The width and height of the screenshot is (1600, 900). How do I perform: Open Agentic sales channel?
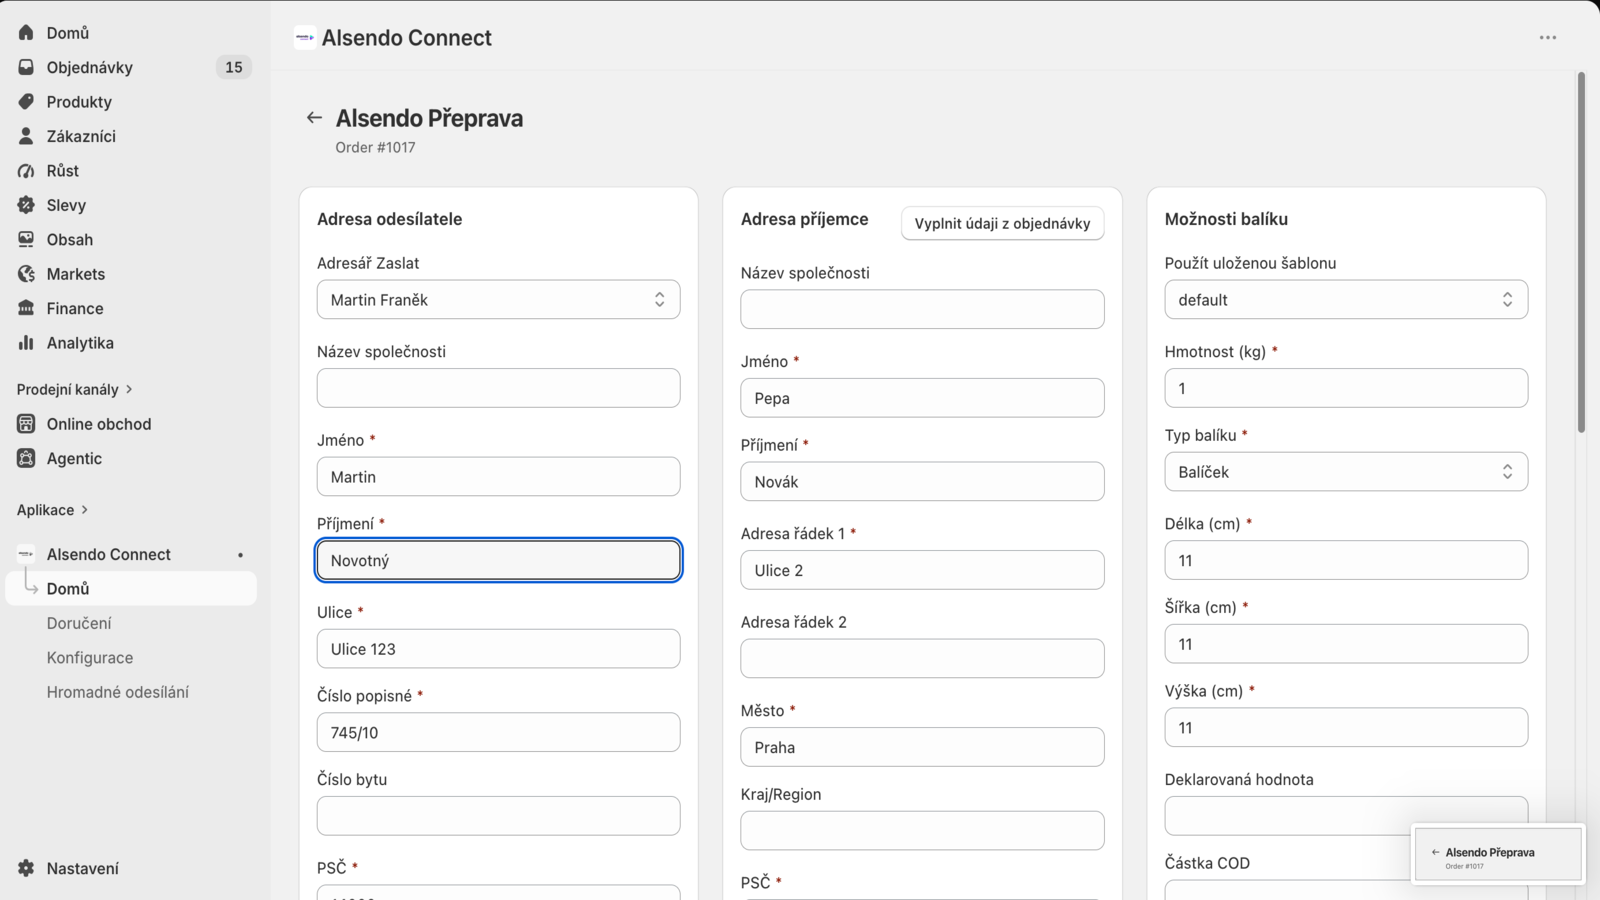74,459
